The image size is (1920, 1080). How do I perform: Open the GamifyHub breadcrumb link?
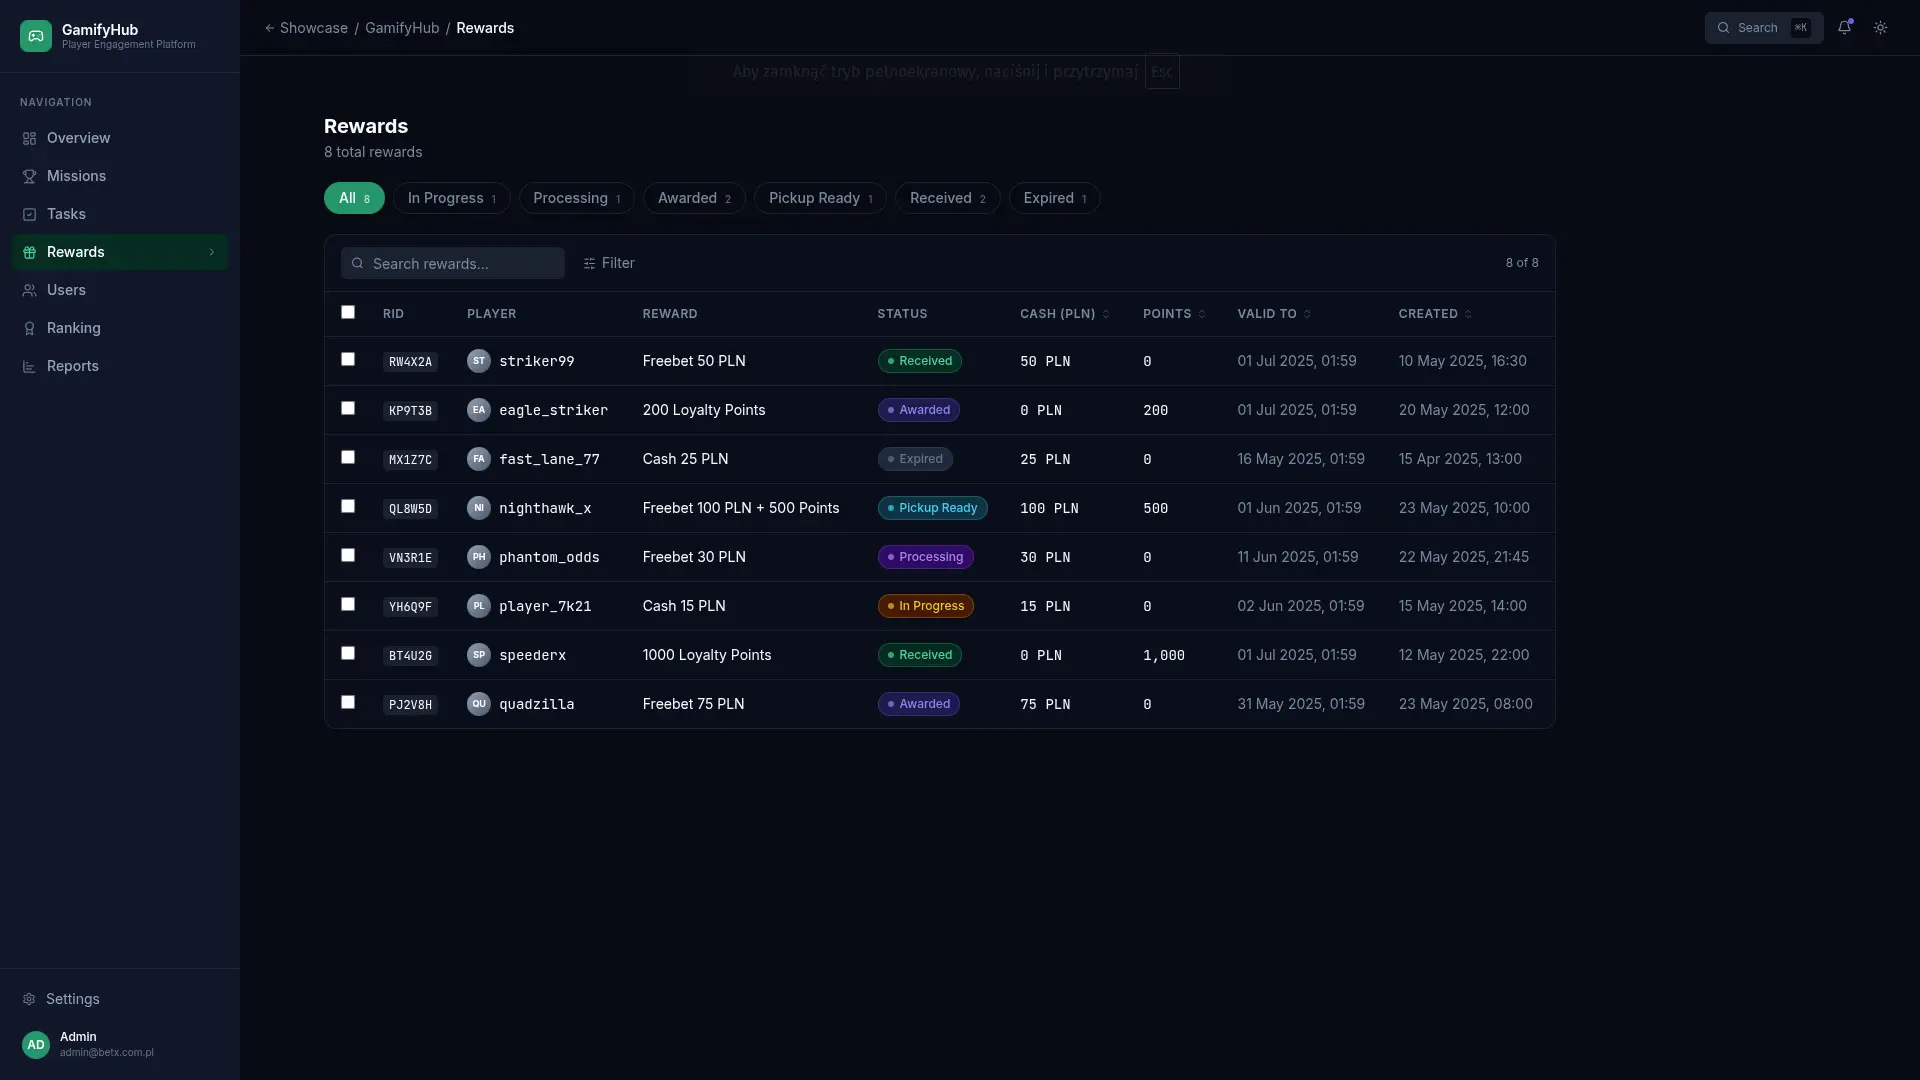402,28
